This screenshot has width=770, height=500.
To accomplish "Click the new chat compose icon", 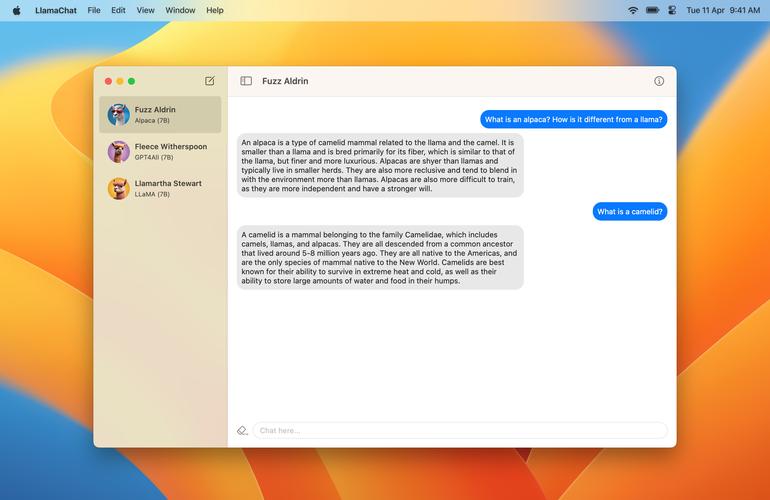I will pos(210,81).
